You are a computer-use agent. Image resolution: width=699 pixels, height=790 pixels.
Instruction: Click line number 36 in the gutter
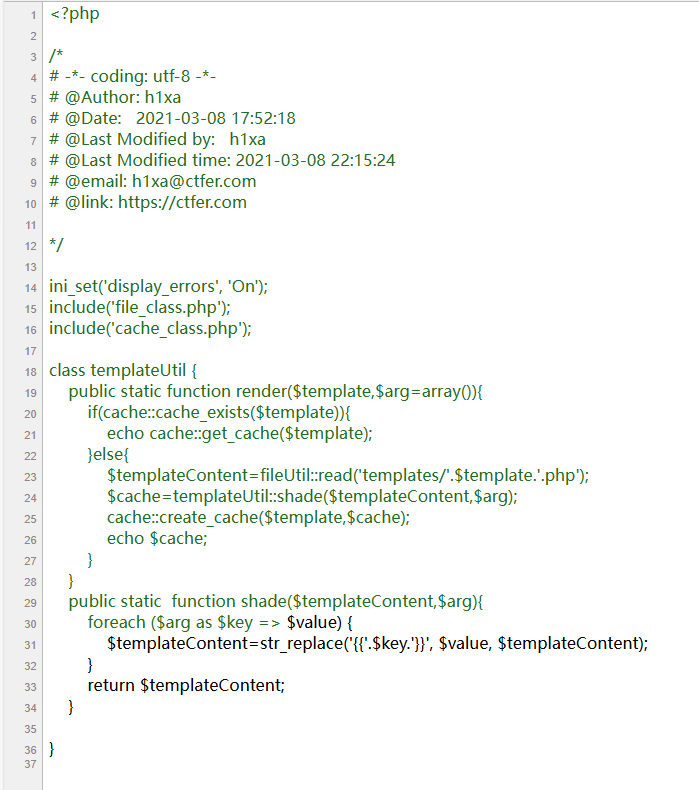(x=31, y=750)
